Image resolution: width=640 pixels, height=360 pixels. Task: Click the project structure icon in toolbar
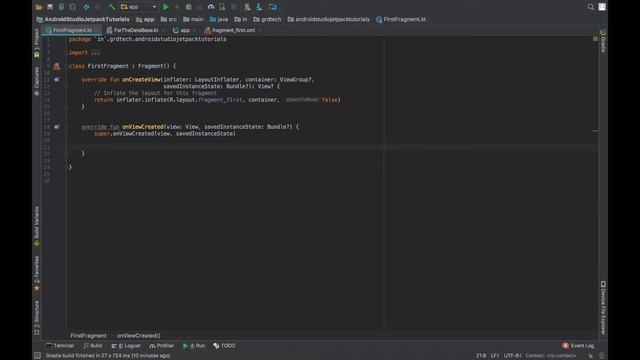pyautogui.click(x=273, y=7)
